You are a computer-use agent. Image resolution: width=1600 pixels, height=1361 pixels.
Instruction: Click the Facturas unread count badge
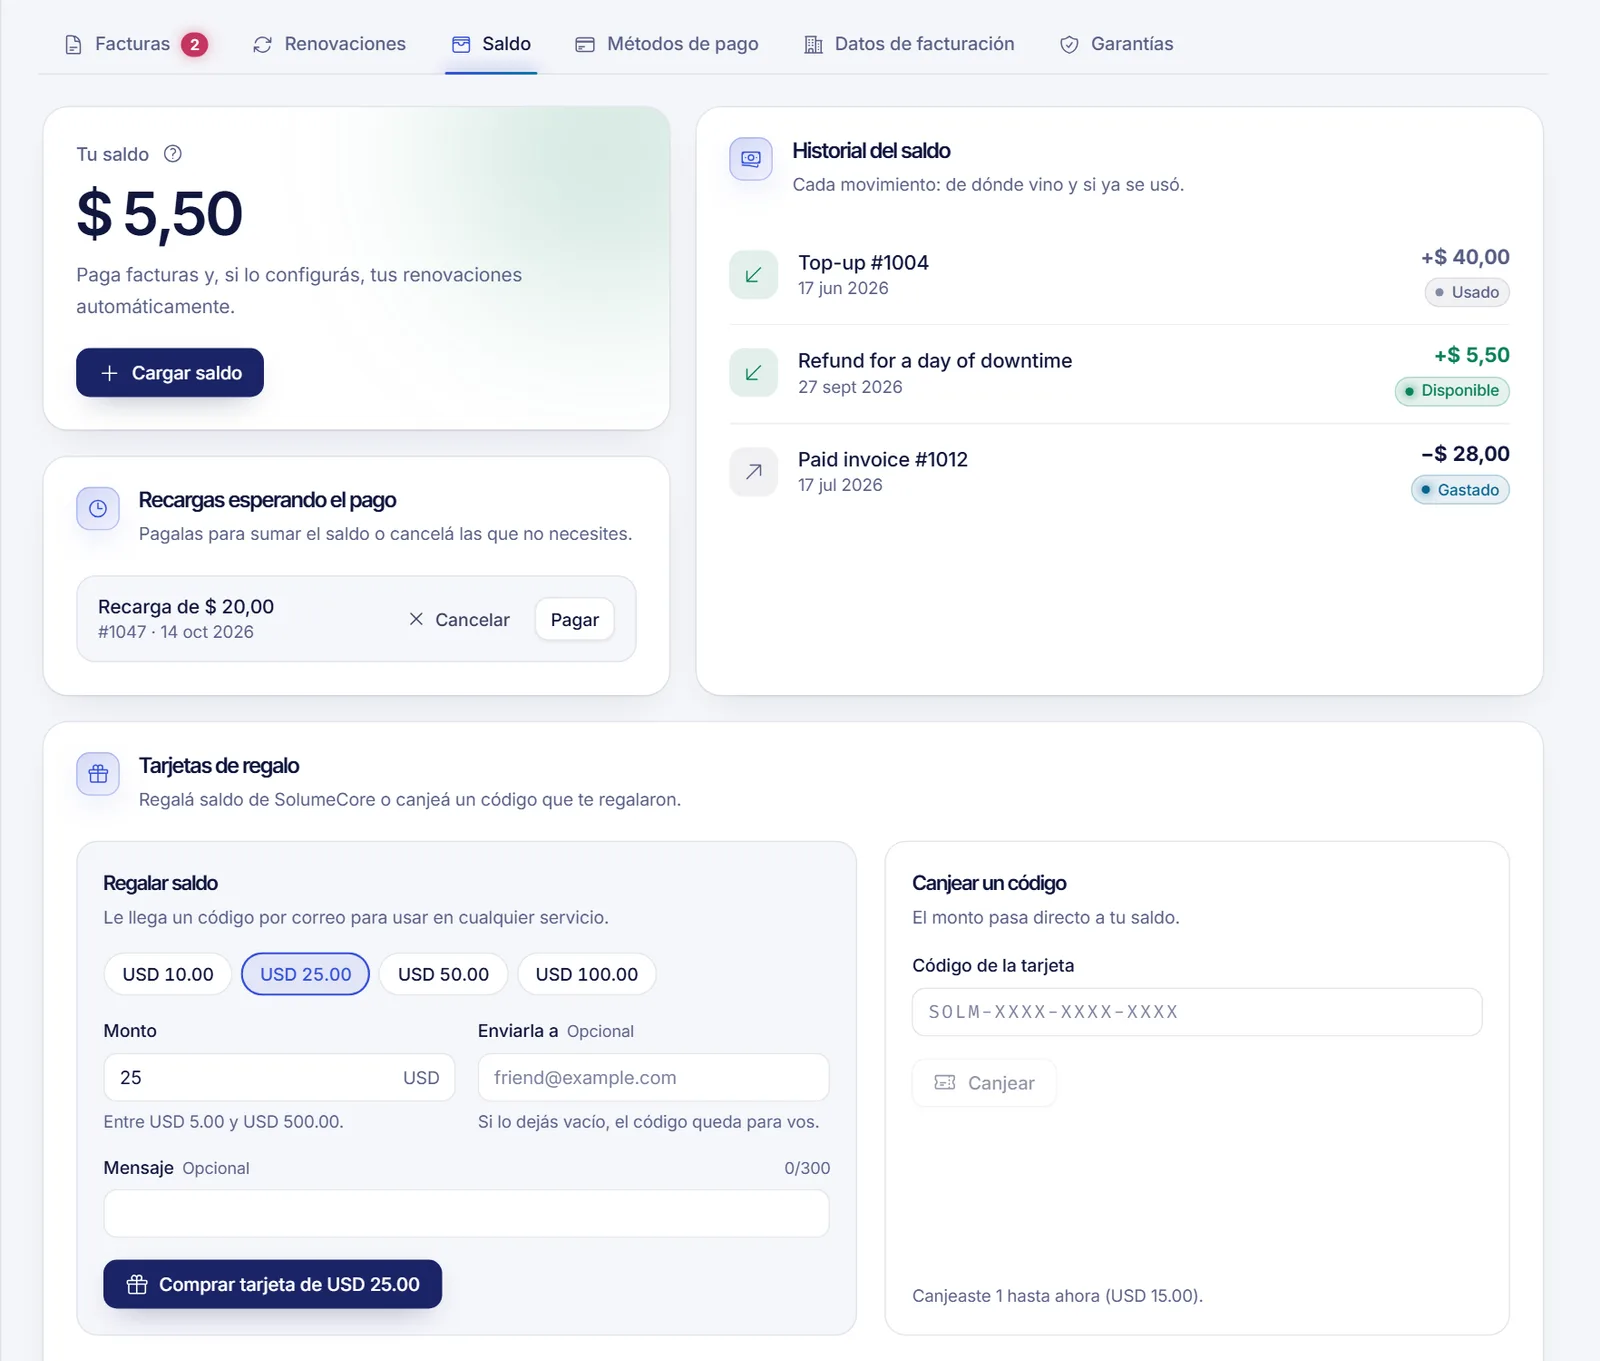click(x=194, y=45)
